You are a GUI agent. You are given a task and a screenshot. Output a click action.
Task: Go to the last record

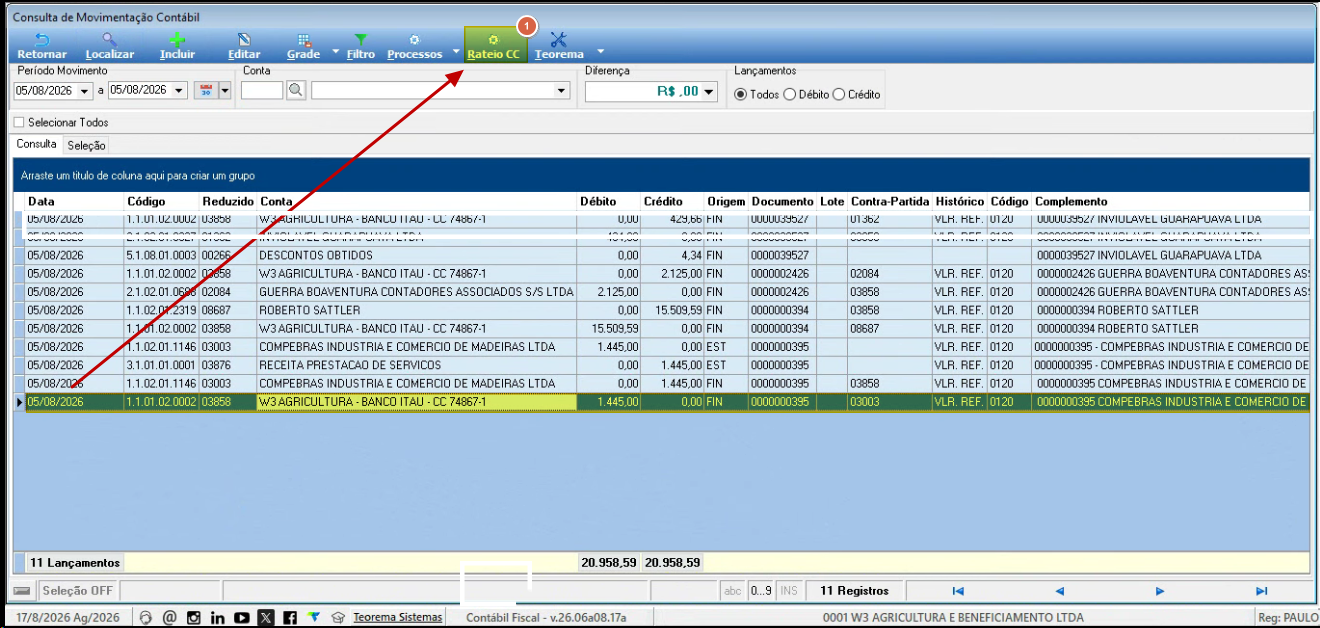click(1261, 591)
